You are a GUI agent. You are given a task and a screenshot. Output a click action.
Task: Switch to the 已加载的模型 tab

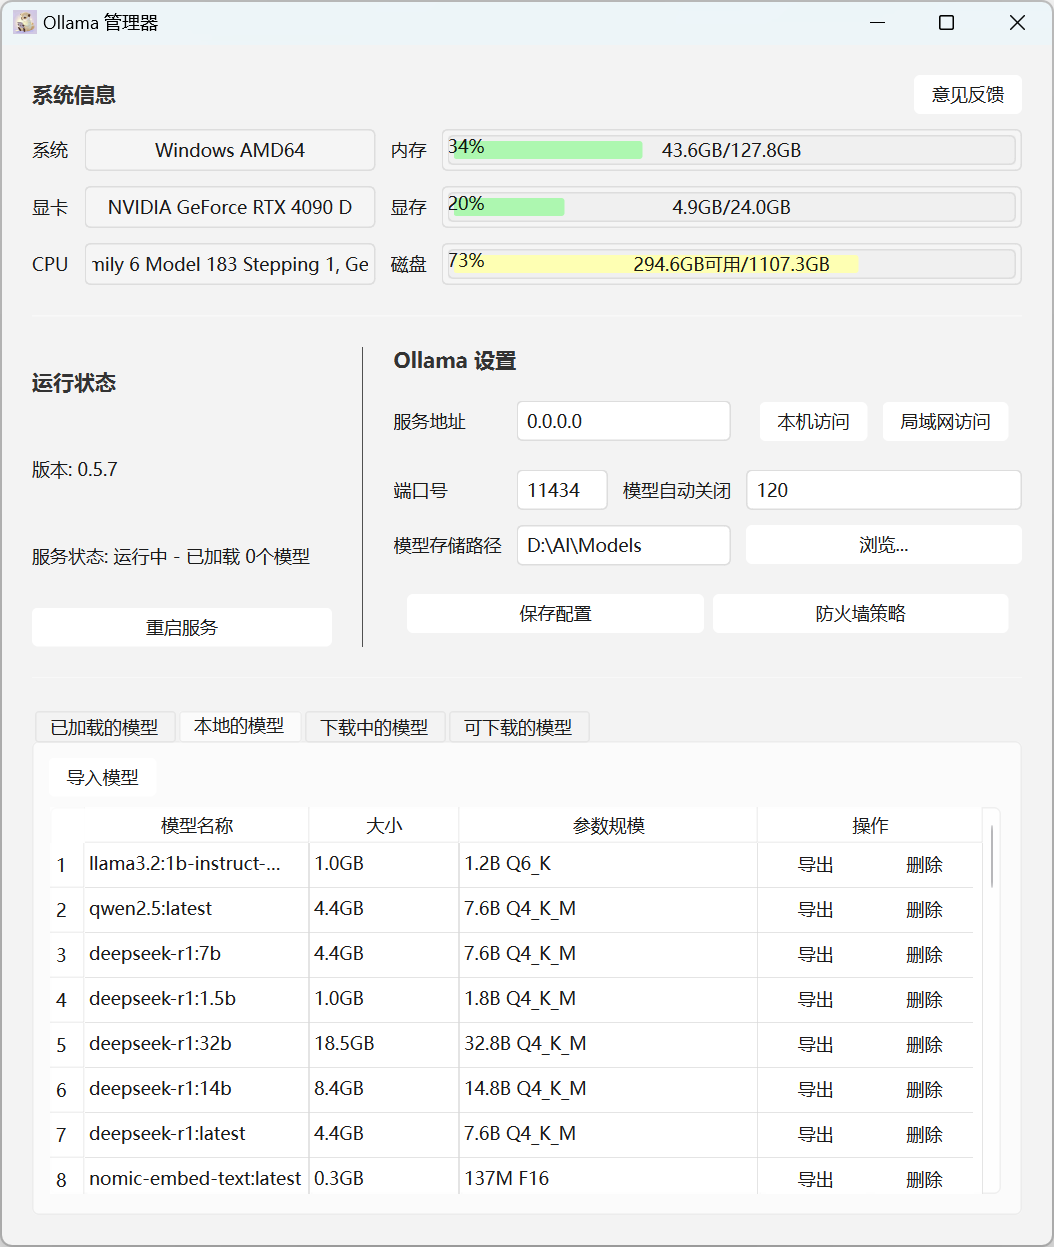coord(104,727)
